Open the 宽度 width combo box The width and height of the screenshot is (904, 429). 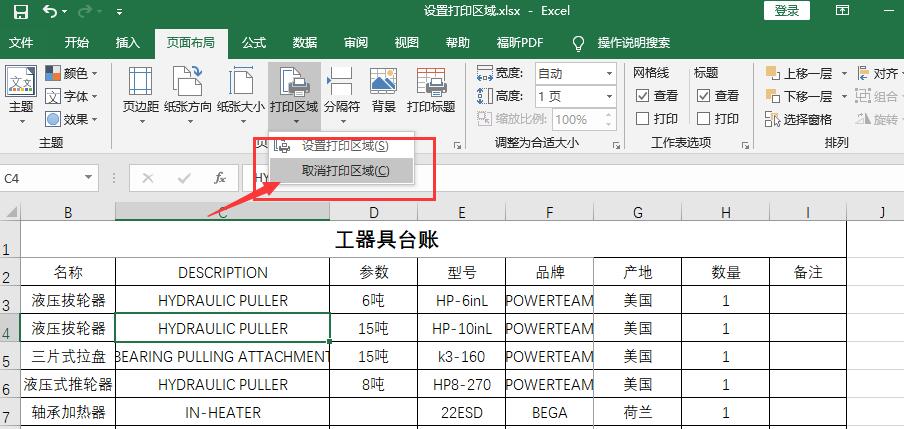(575, 73)
